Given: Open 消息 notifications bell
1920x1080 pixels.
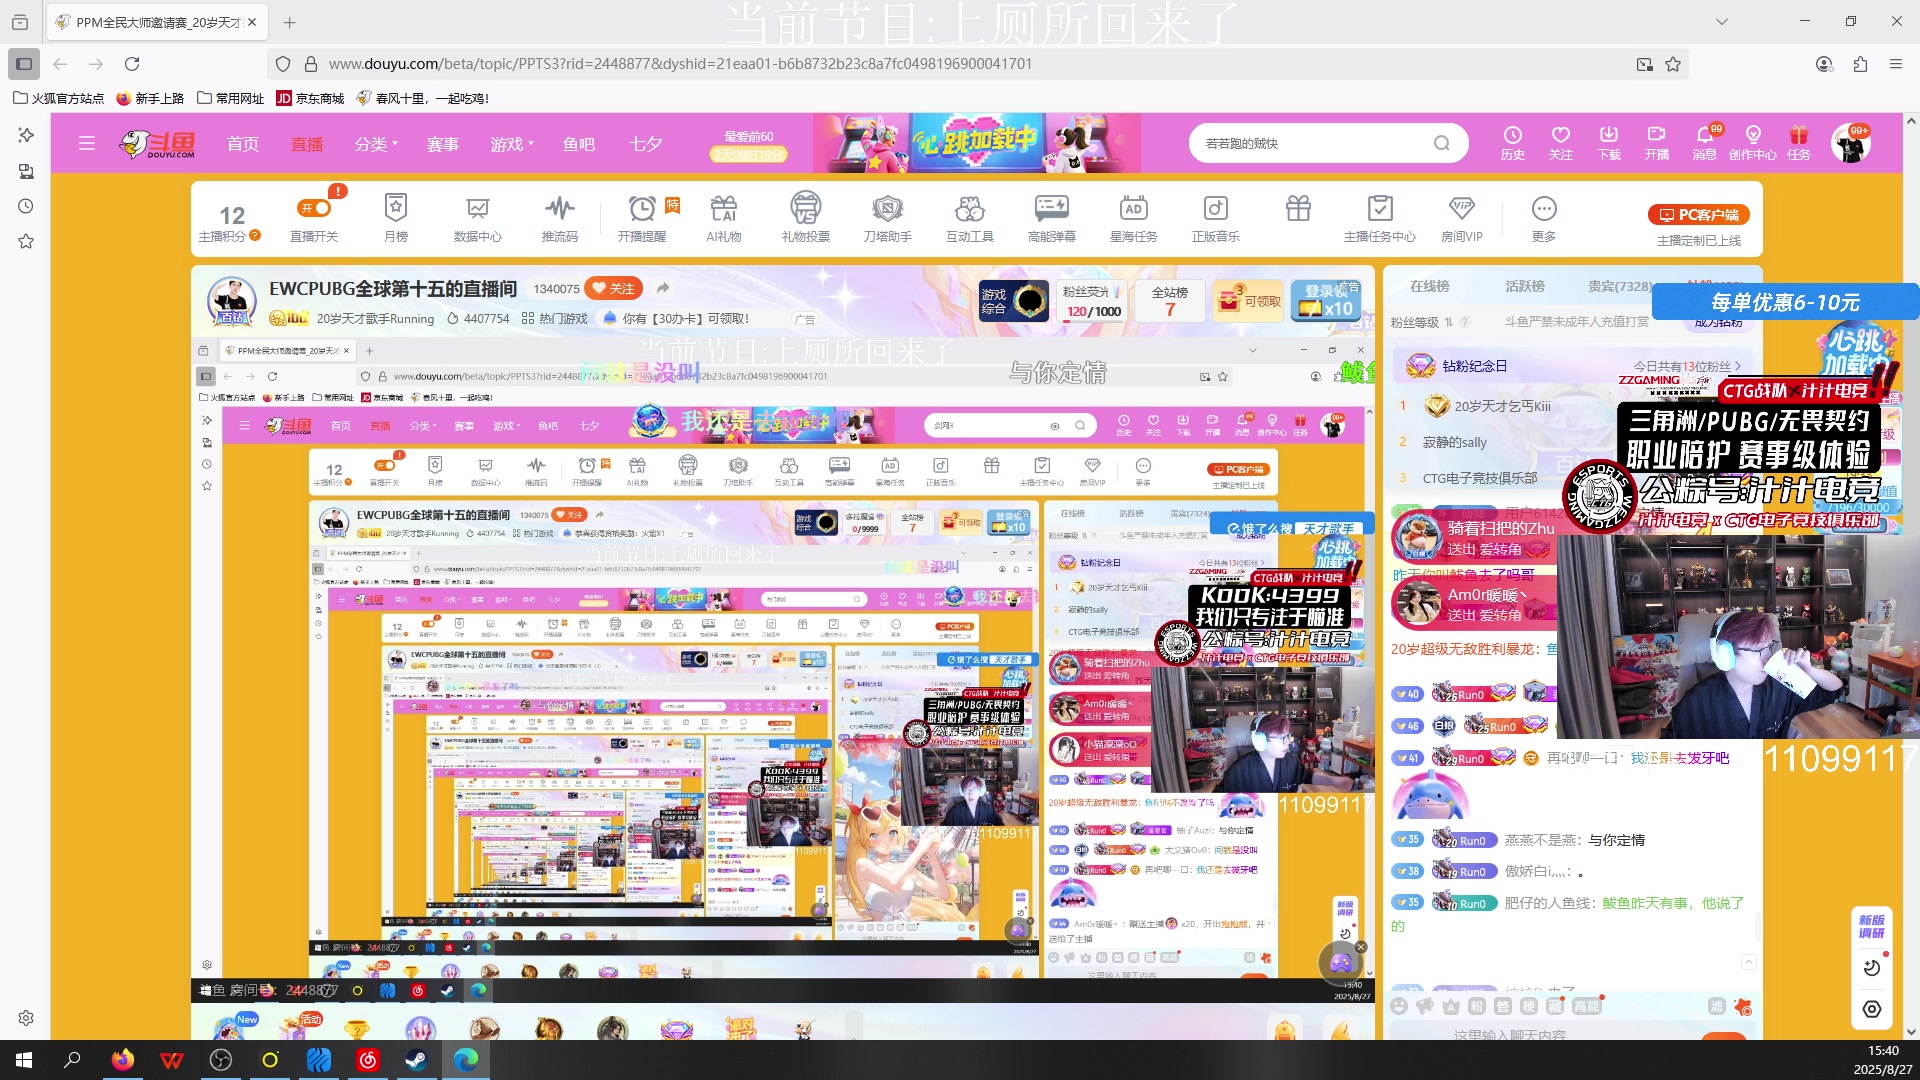Looking at the screenshot, I should tap(1705, 143).
